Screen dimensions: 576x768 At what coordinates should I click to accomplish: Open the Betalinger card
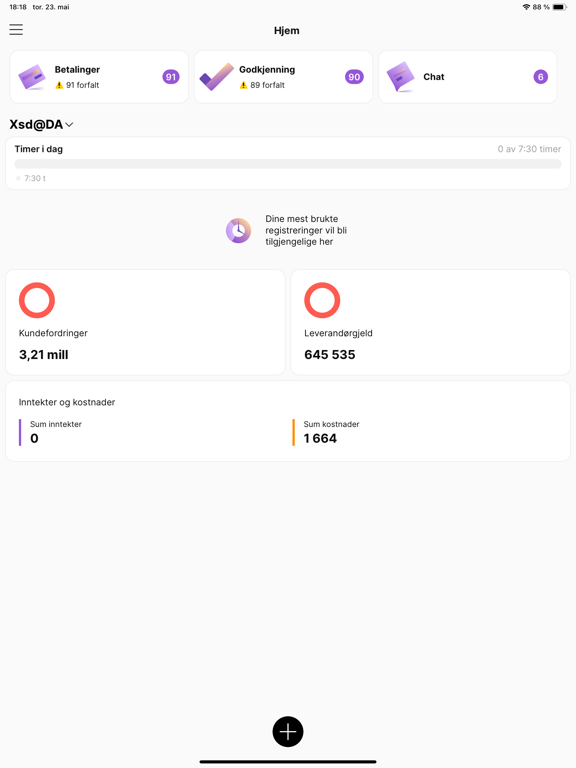99,77
